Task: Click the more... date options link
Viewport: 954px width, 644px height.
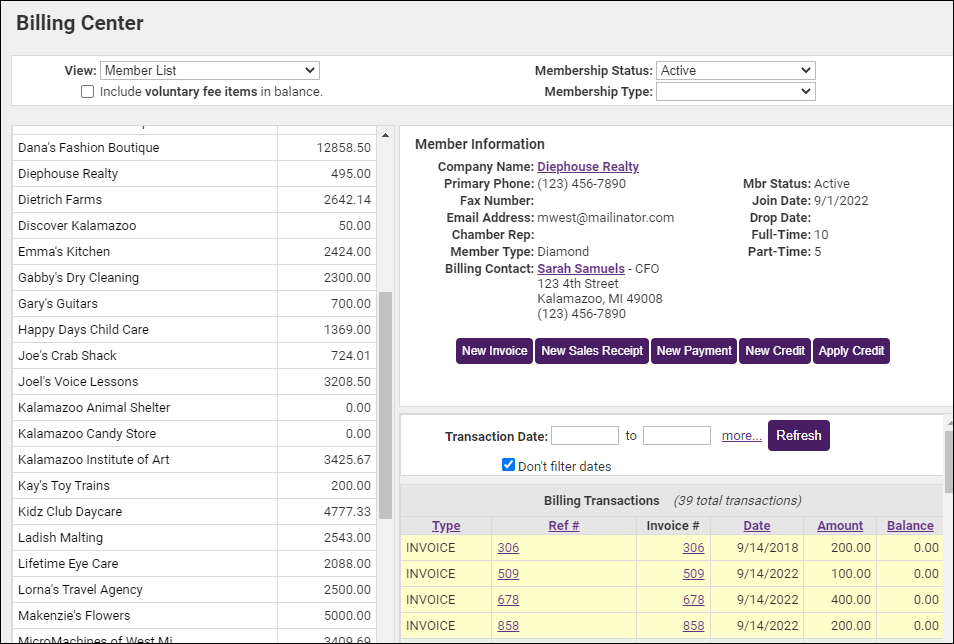Action: 741,436
